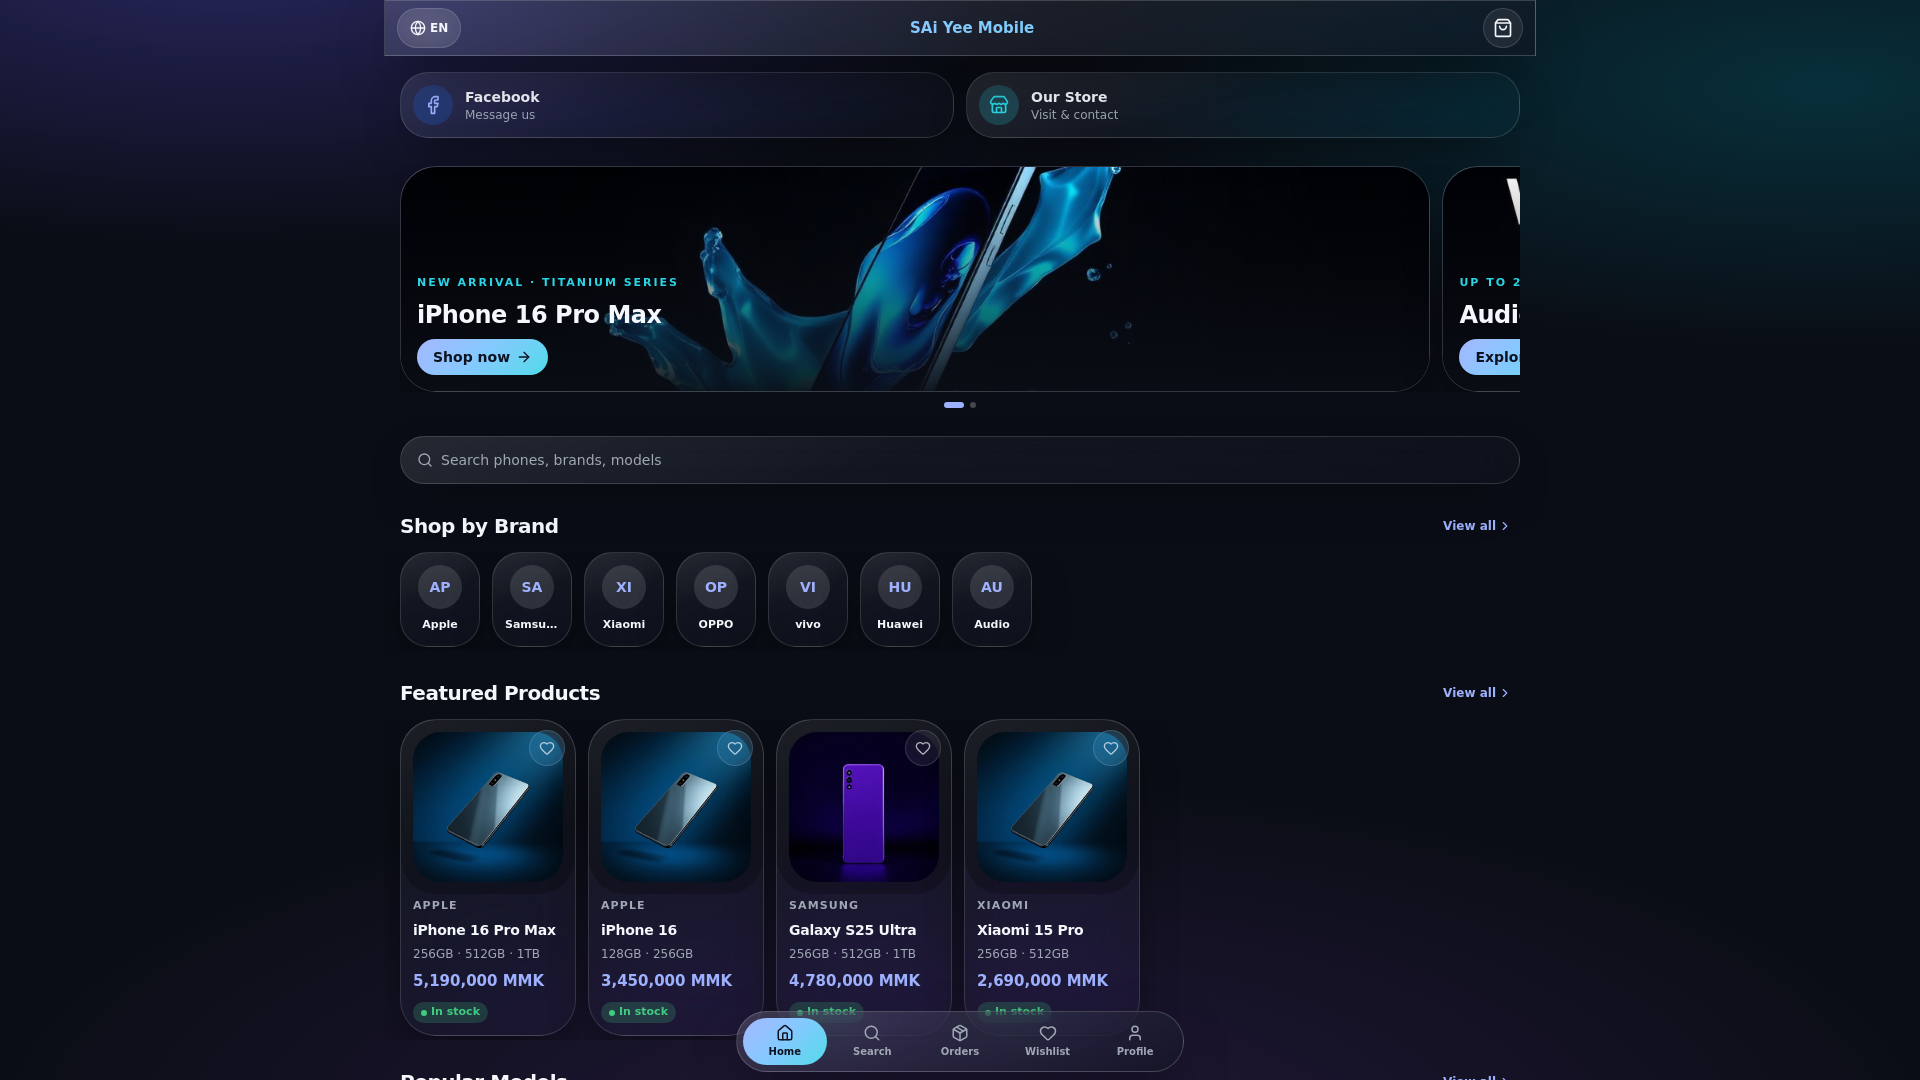Focus the Search phones, brands, models field

coord(960,460)
